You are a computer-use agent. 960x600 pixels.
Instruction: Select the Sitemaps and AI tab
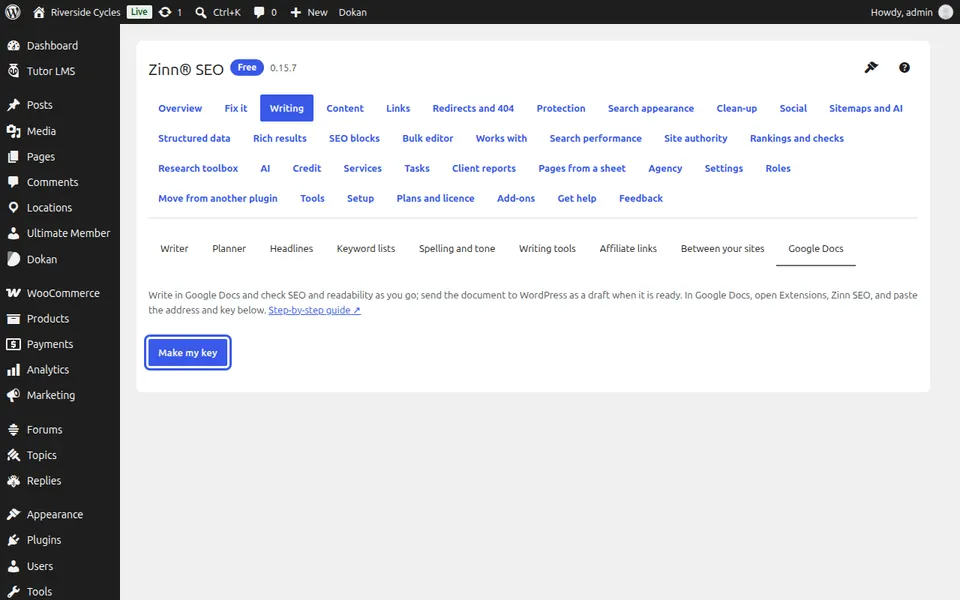tap(866, 108)
